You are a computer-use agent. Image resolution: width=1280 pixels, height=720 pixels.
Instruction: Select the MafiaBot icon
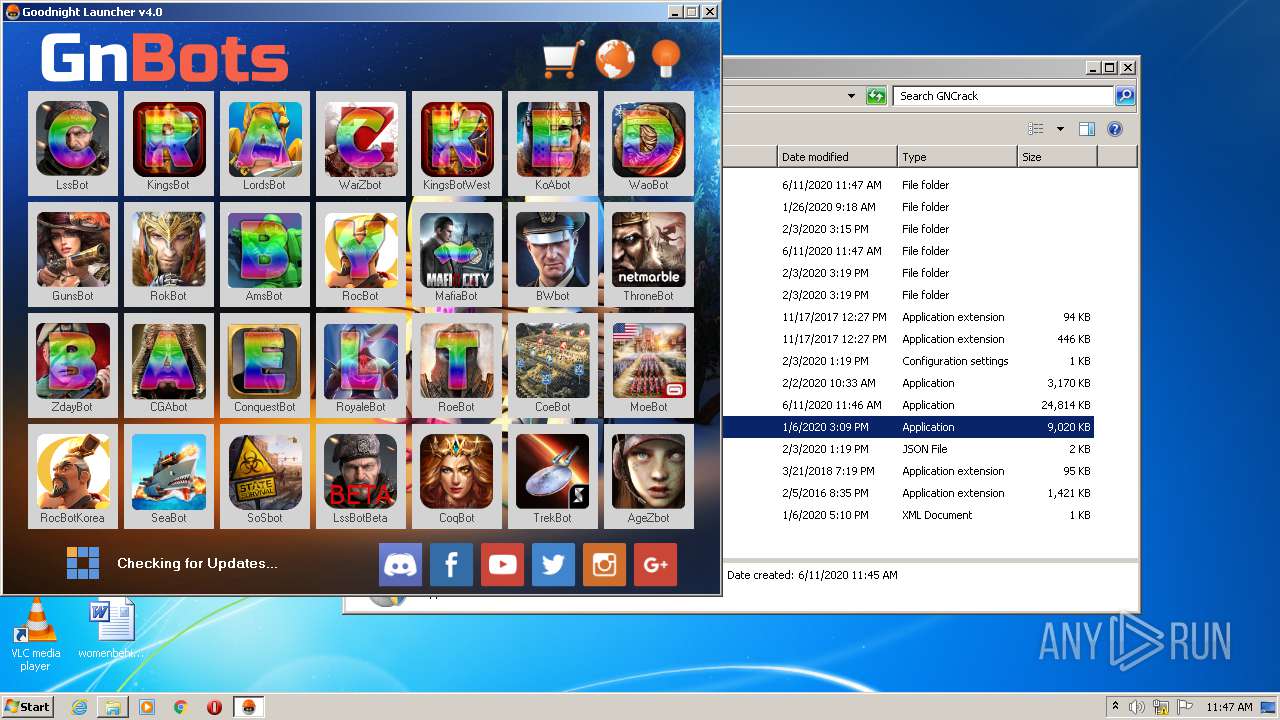coord(457,254)
